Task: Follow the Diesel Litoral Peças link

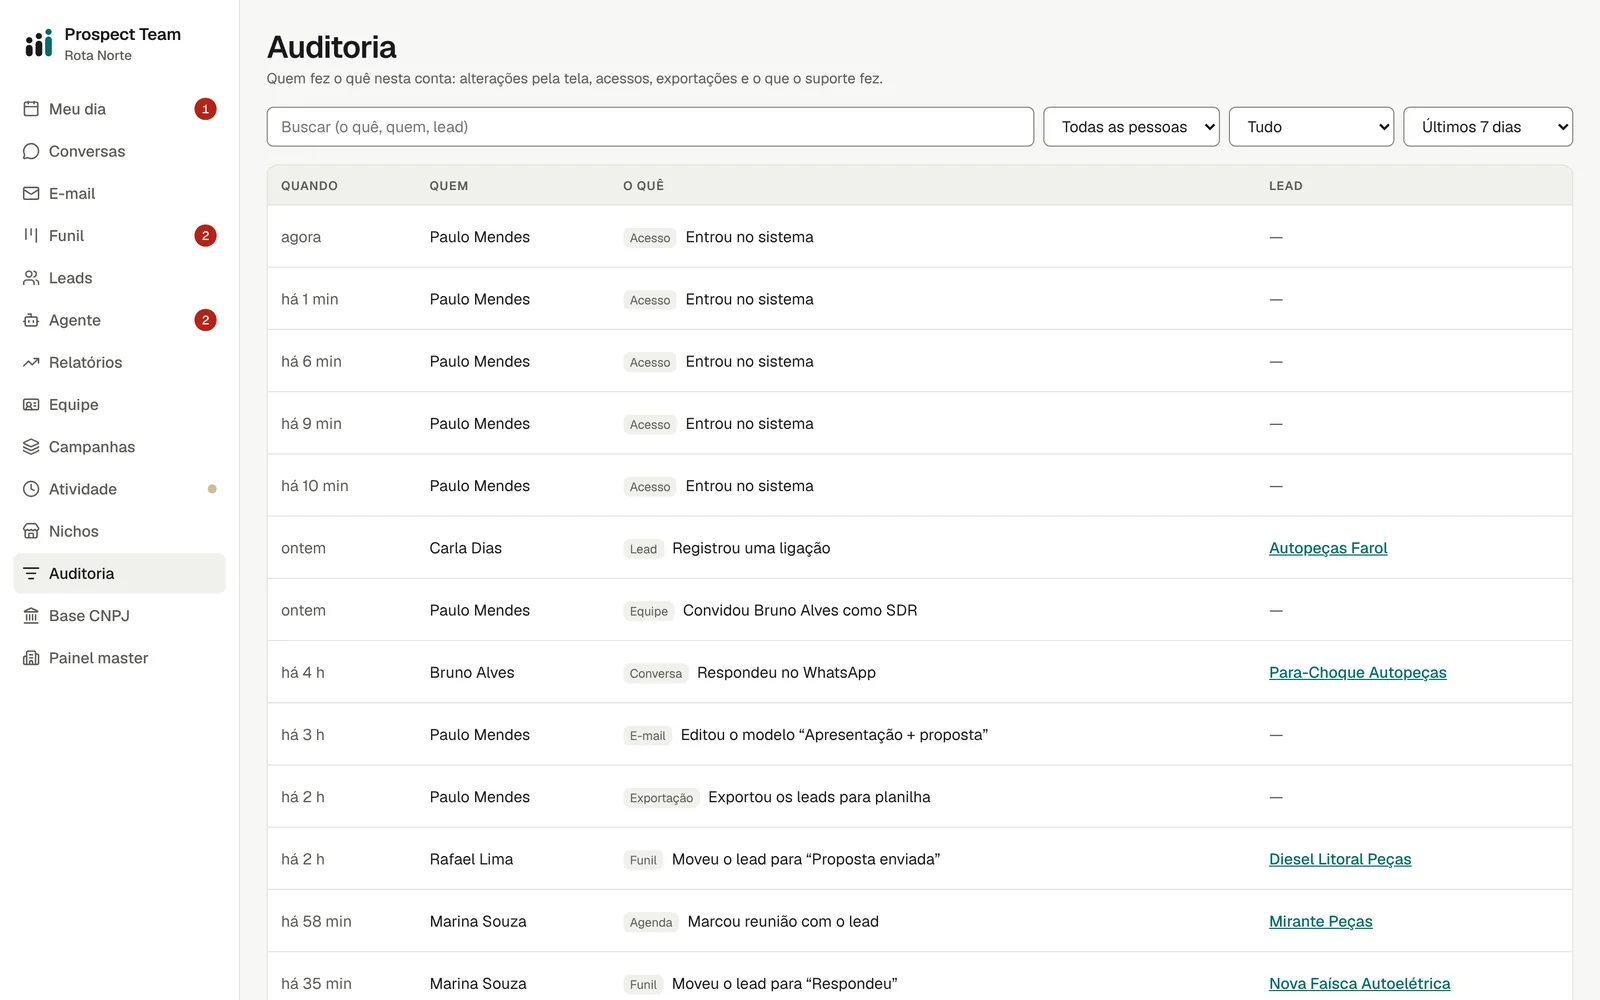Action: pyautogui.click(x=1340, y=859)
